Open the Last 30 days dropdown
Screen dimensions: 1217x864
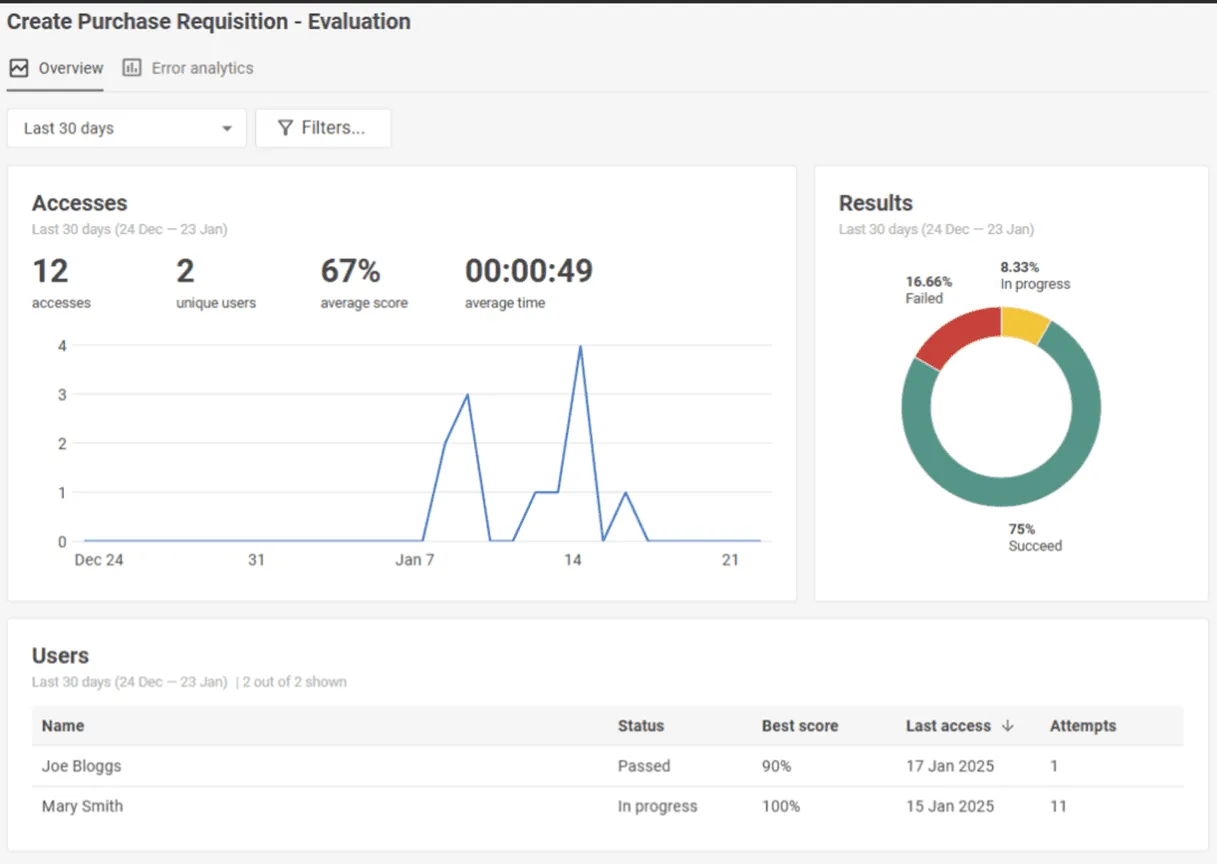tap(126, 128)
